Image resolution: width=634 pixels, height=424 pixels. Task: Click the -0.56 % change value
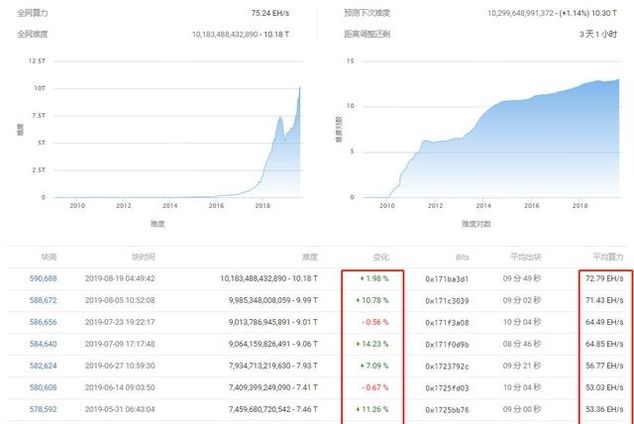[375, 322]
